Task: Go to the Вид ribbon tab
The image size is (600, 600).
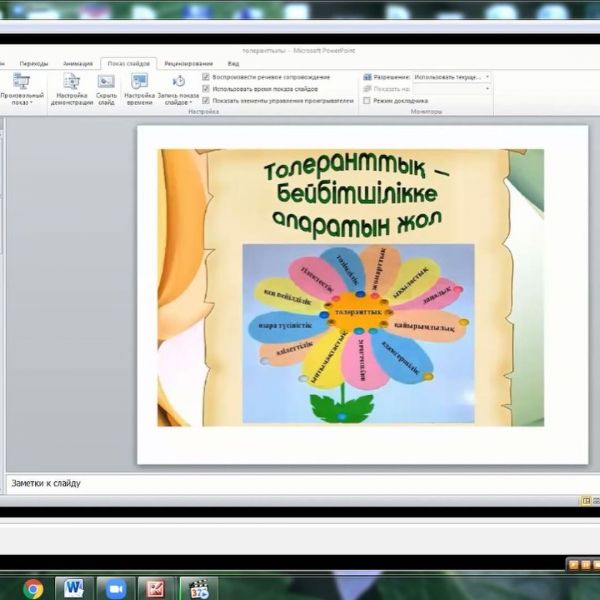Action: click(x=233, y=63)
